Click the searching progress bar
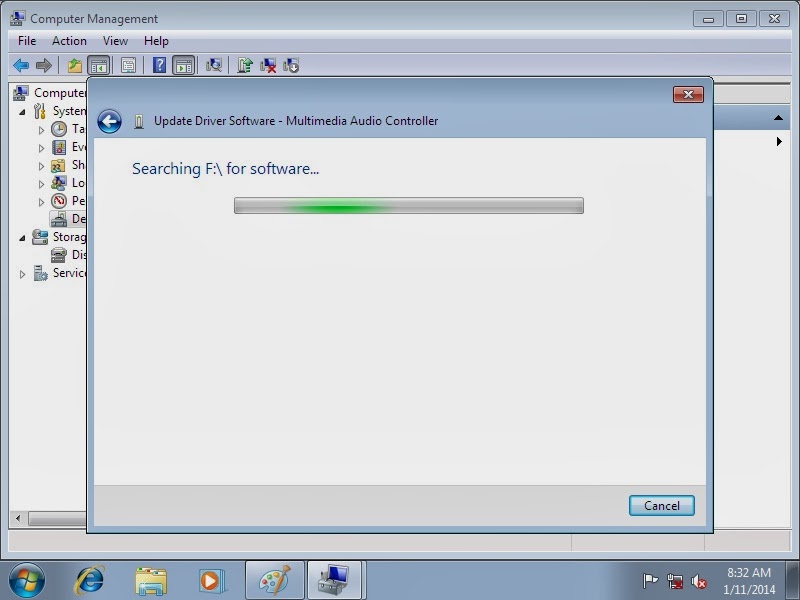The image size is (800, 600). [409, 206]
